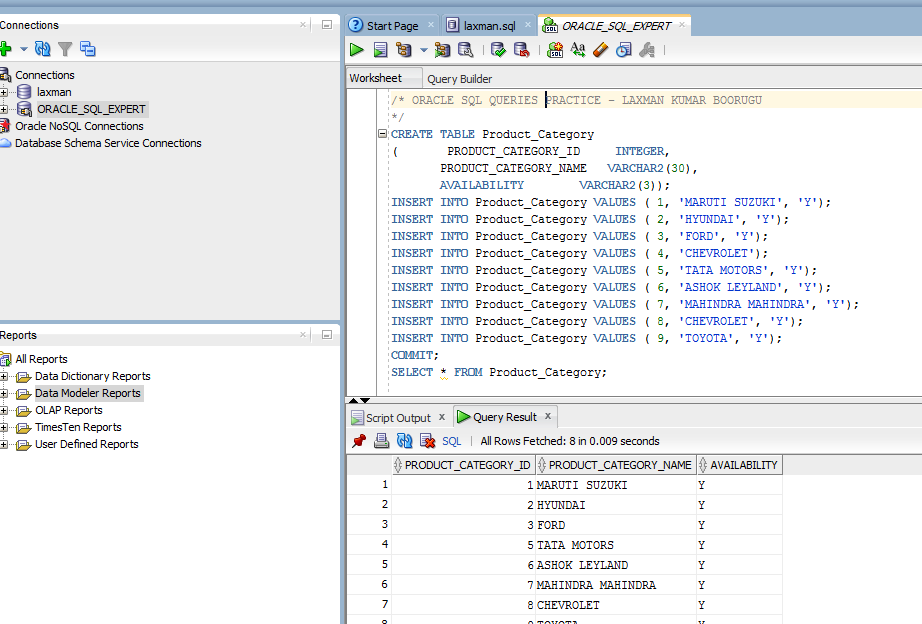
Task: Toggle the To Upper/Lower Case icon
Action: point(579,49)
